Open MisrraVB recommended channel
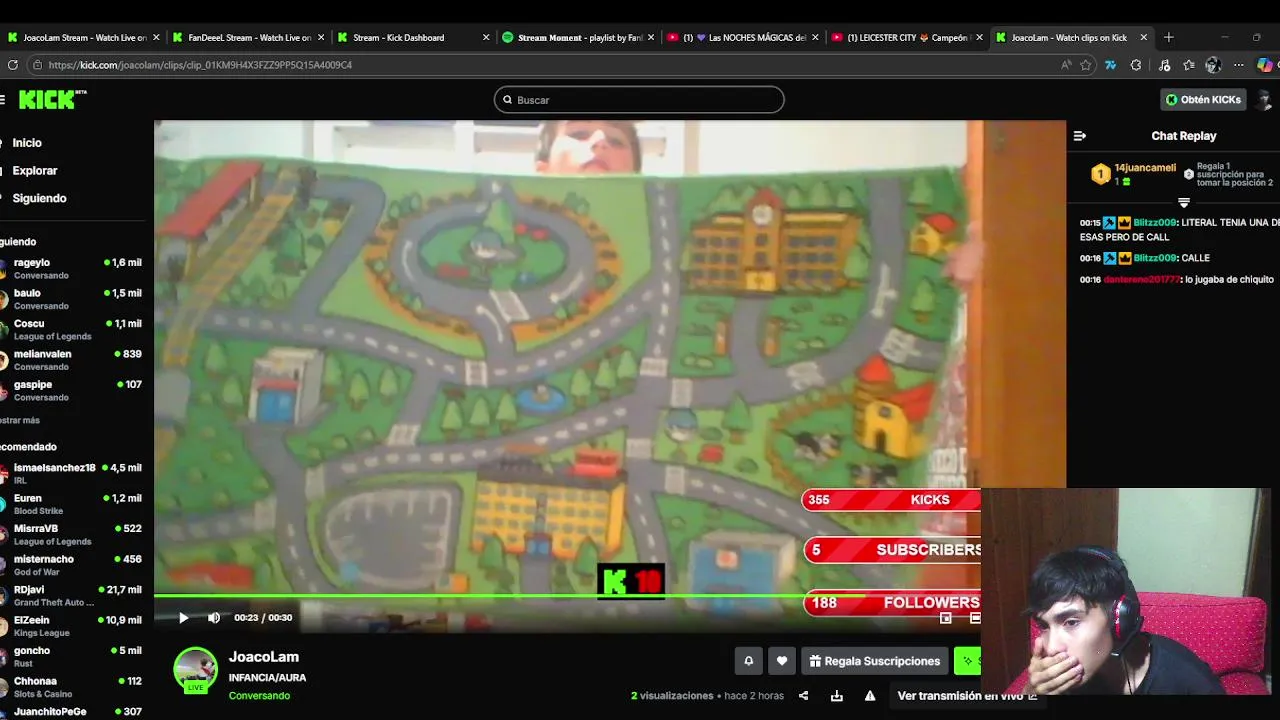The image size is (1280, 720). tap(72, 534)
